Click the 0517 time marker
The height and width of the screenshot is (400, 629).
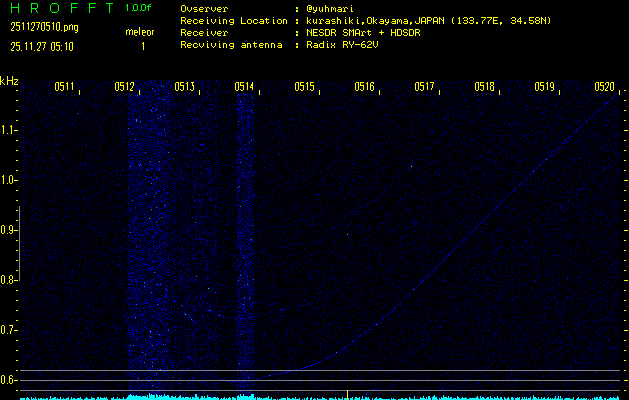(424, 86)
